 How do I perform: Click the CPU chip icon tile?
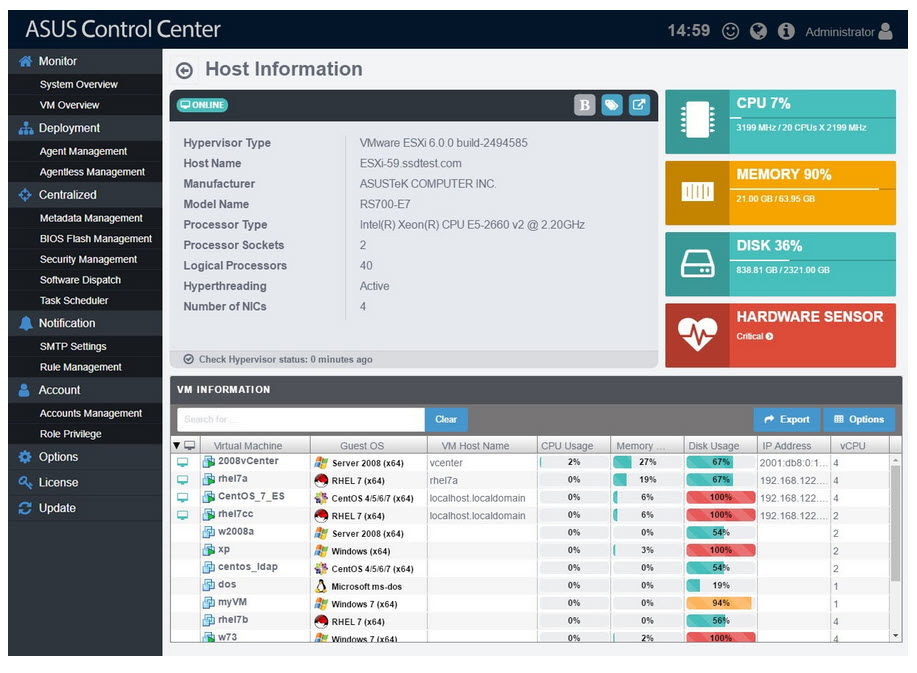tap(697, 121)
